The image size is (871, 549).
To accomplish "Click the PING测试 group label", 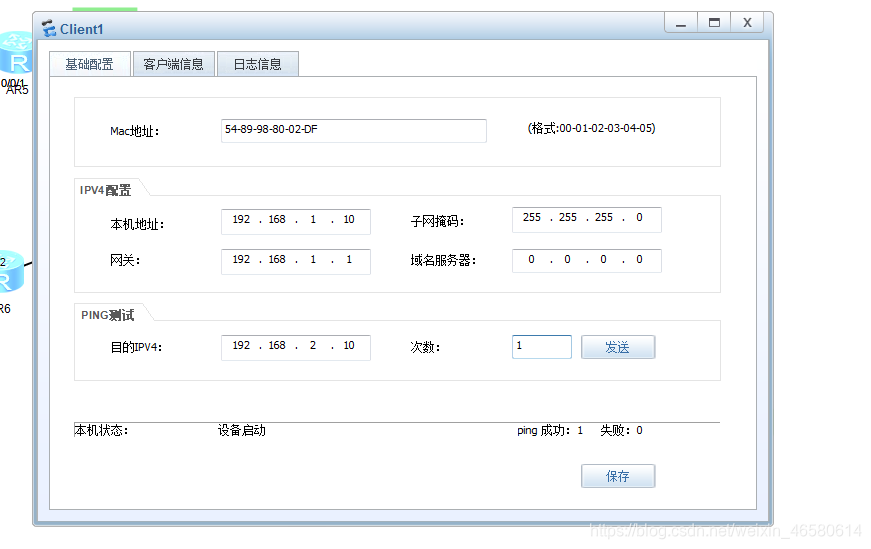I will click(x=108, y=315).
